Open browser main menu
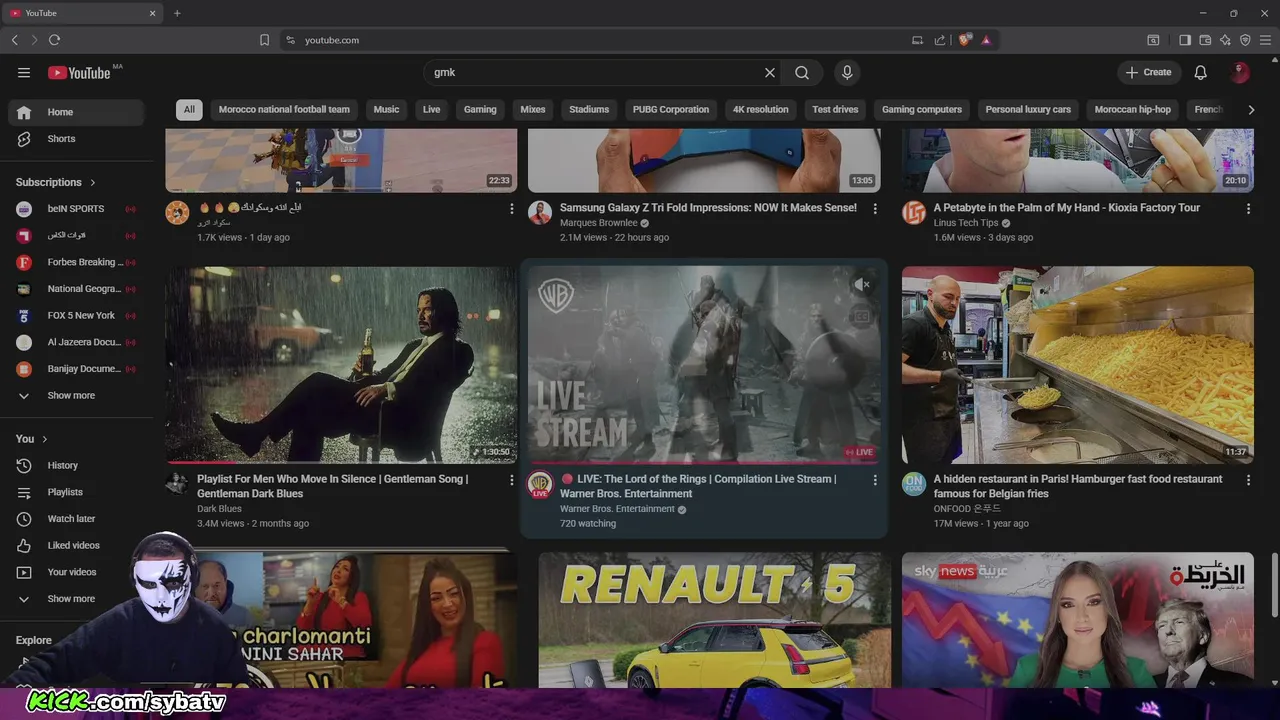 pyautogui.click(x=1265, y=40)
